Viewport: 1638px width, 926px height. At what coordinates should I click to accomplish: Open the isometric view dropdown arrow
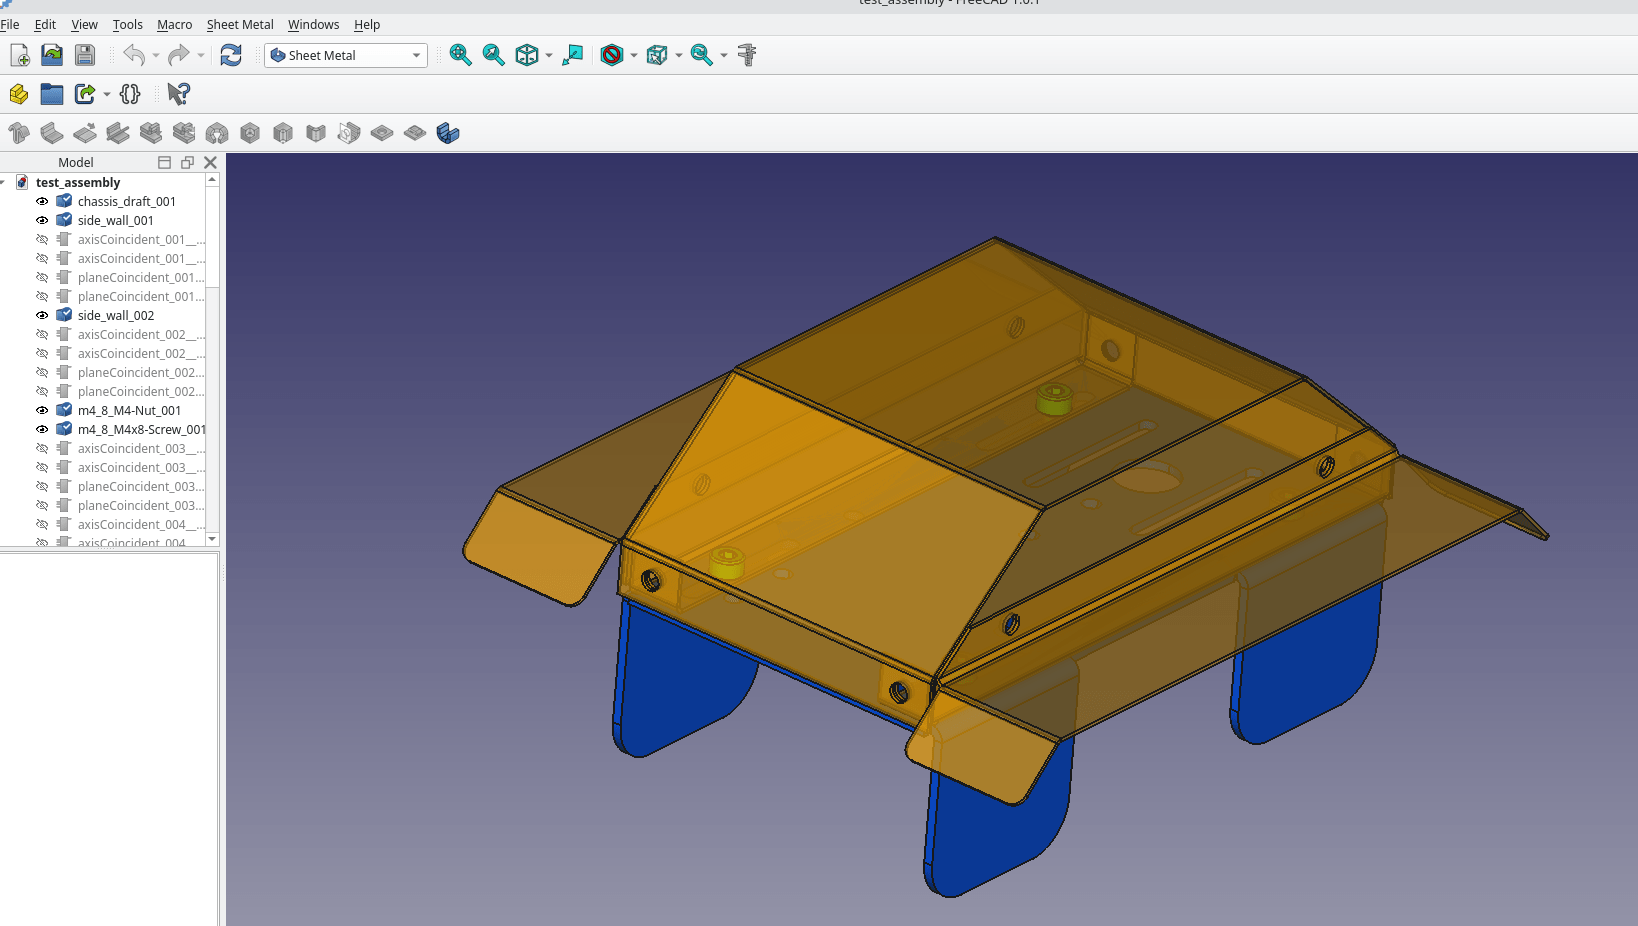tap(547, 55)
